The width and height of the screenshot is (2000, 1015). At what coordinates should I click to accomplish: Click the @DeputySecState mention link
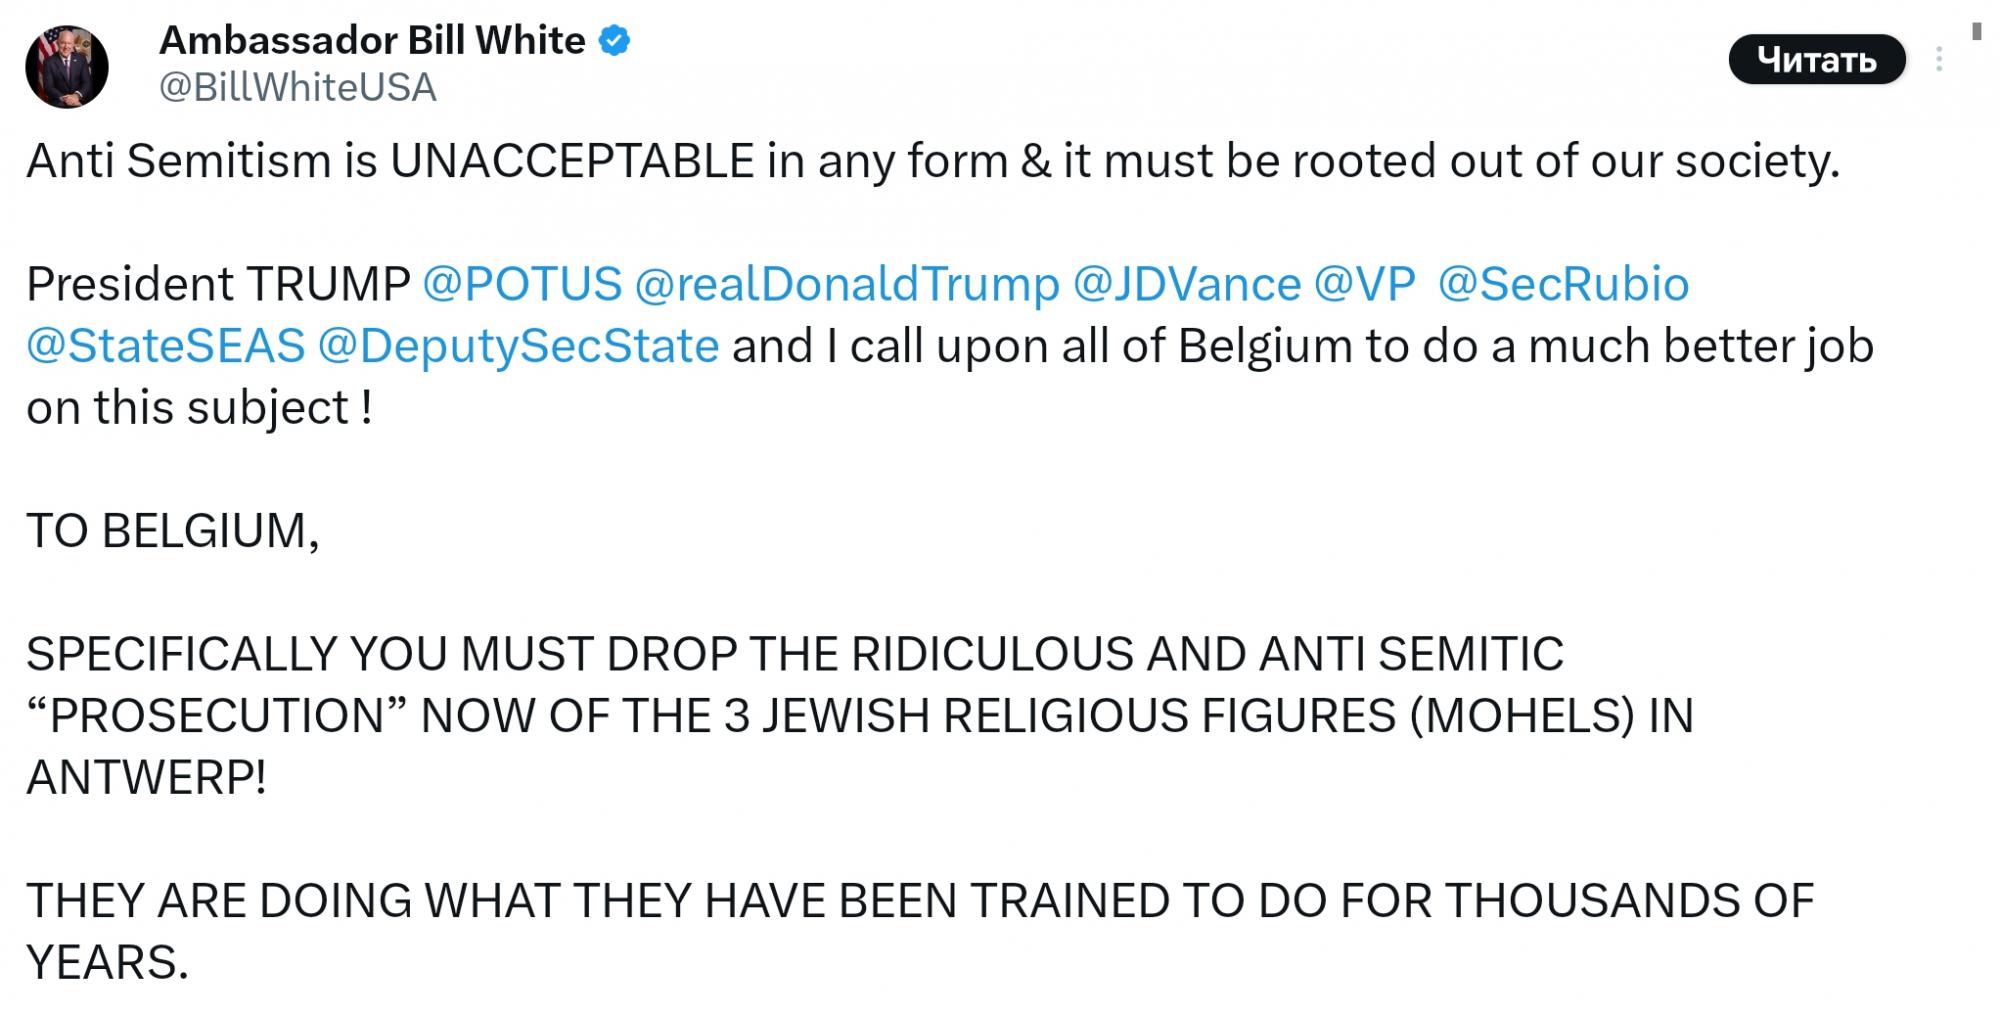(518, 346)
